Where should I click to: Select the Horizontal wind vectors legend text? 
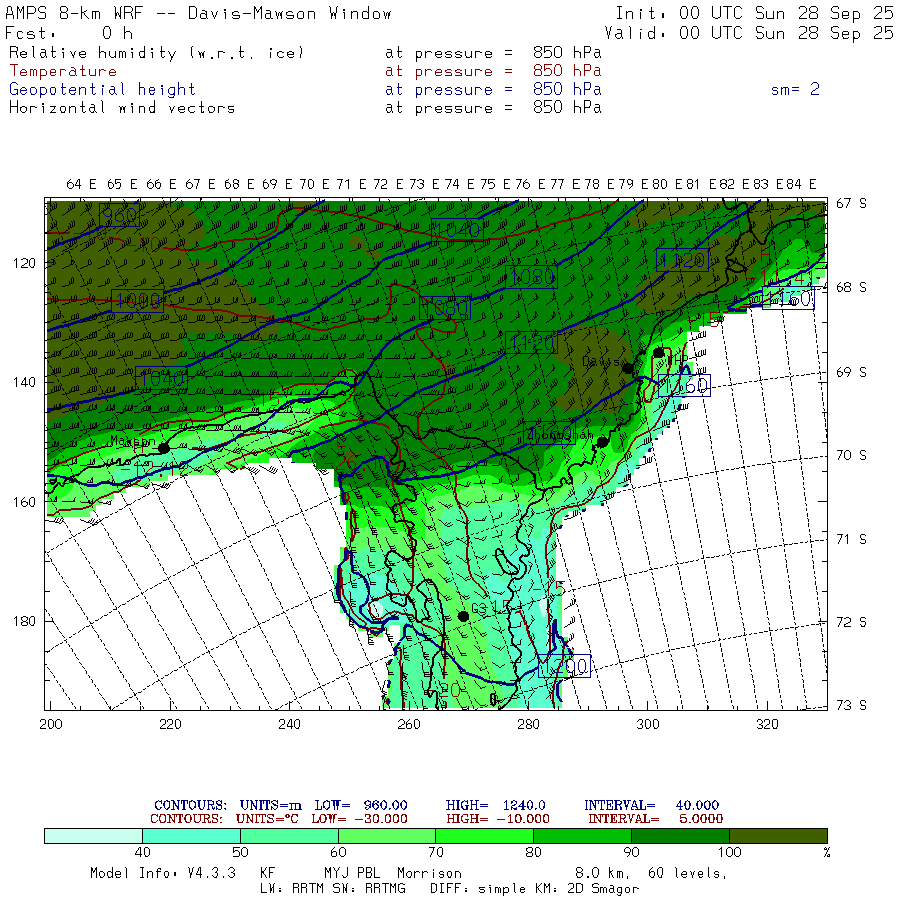122,107
